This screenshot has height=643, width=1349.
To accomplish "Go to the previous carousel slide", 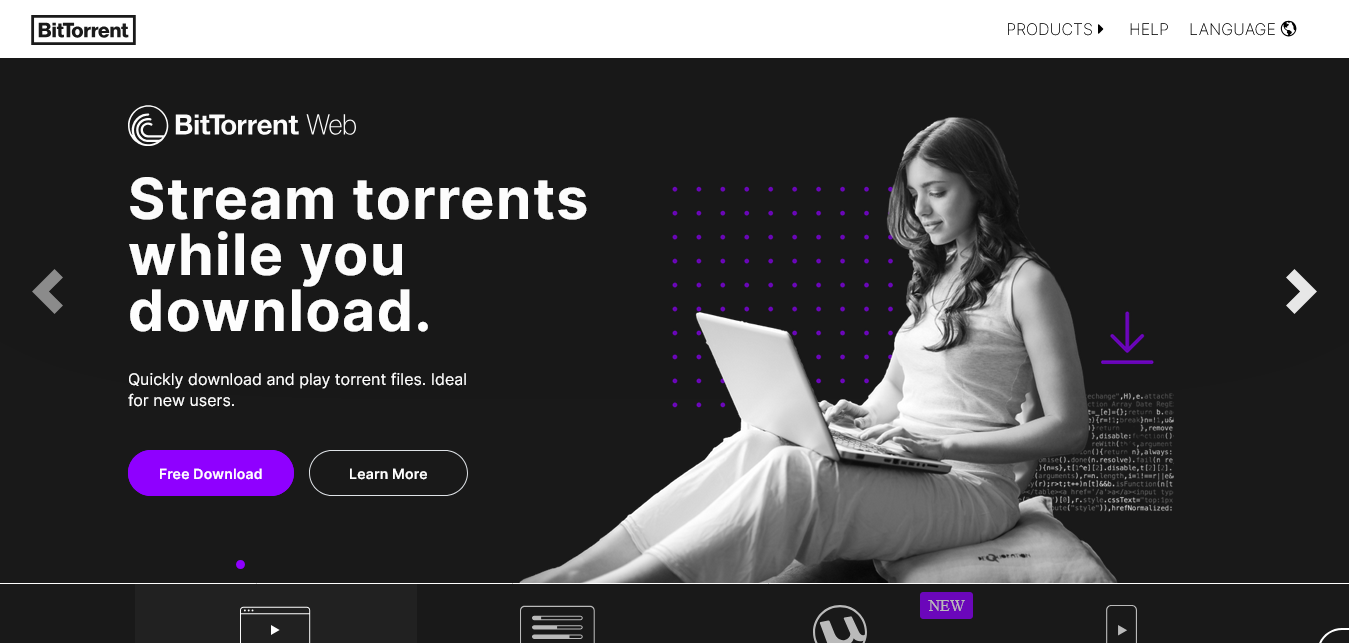I will click(x=48, y=292).
